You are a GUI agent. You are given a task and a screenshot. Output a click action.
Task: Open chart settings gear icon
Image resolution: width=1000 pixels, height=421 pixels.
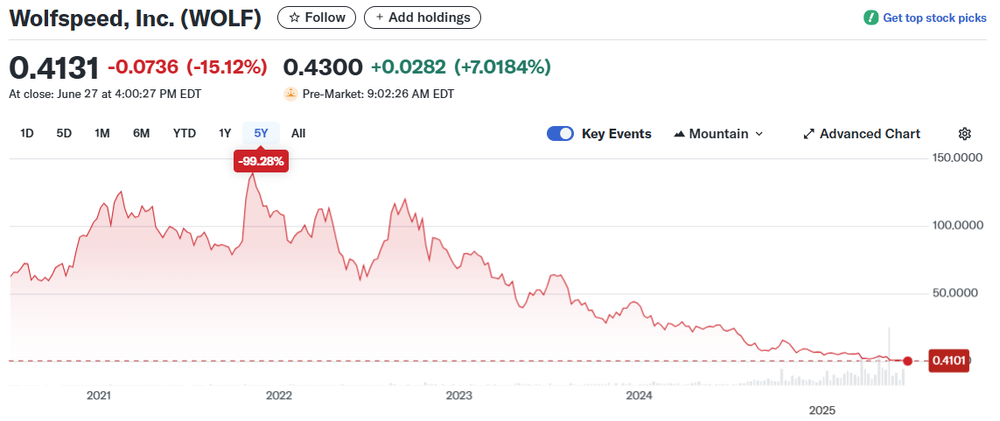(x=965, y=134)
